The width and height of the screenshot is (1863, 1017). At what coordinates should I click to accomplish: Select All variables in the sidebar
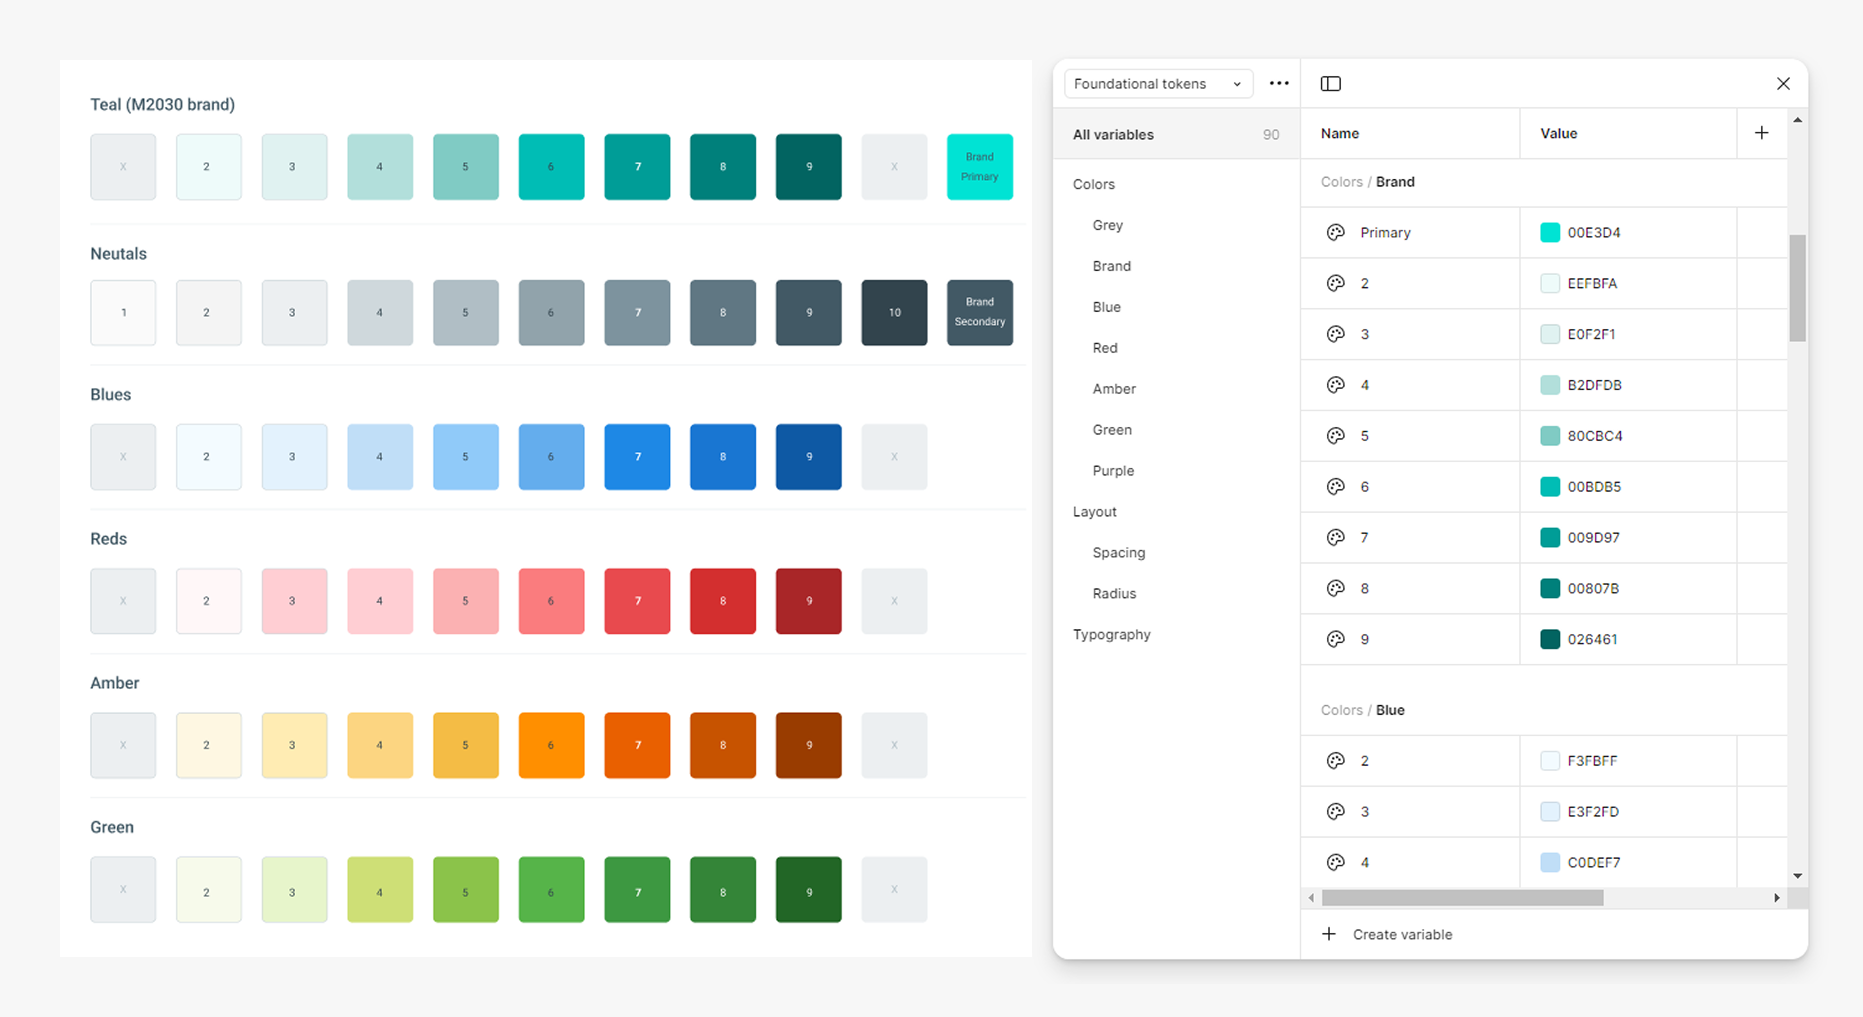[x=1176, y=135]
